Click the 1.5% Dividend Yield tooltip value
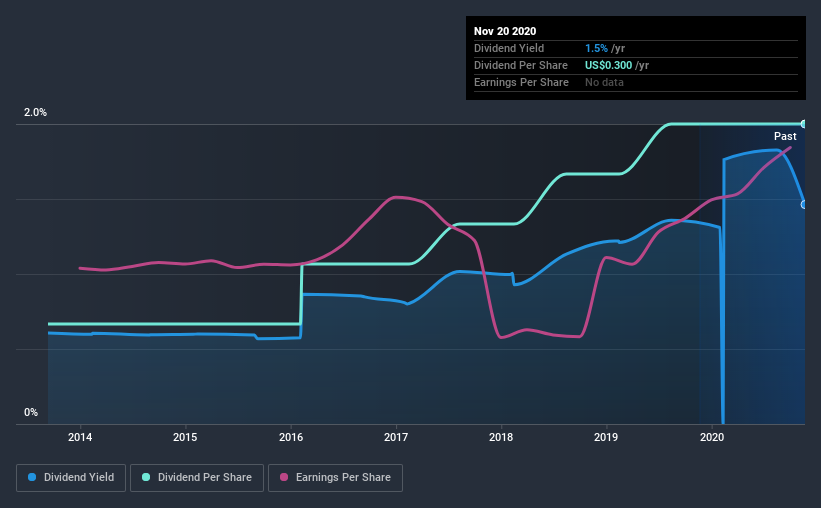This screenshot has width=821, height=508. click(596, 49)
